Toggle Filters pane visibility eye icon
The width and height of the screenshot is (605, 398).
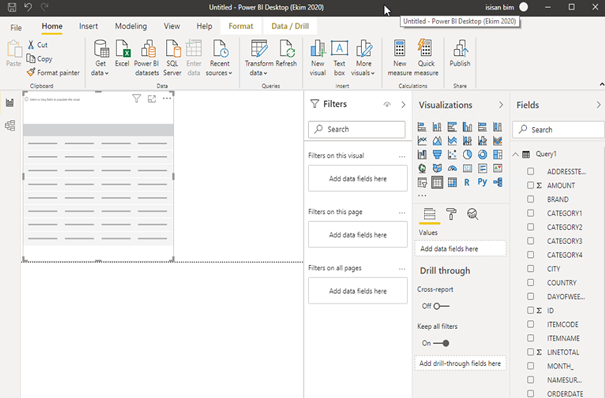[x=387, y=105]
